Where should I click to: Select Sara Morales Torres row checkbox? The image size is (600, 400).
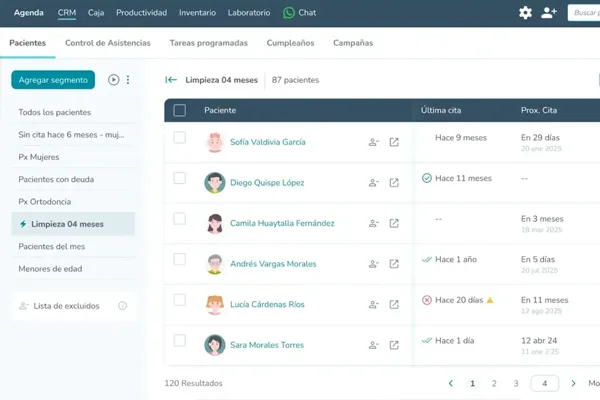(x=180, y=341)
